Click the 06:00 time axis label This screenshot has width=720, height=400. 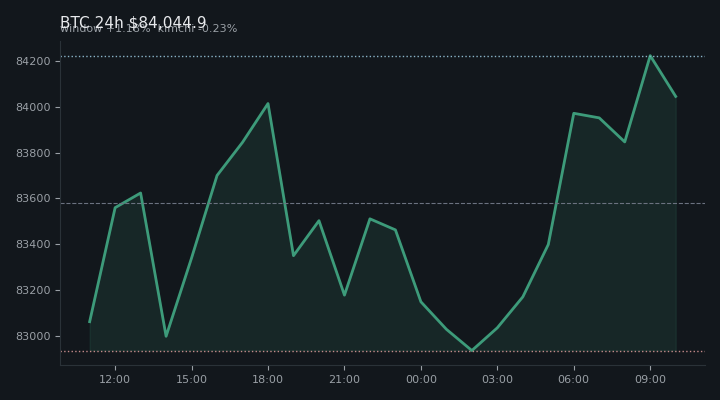574,379
